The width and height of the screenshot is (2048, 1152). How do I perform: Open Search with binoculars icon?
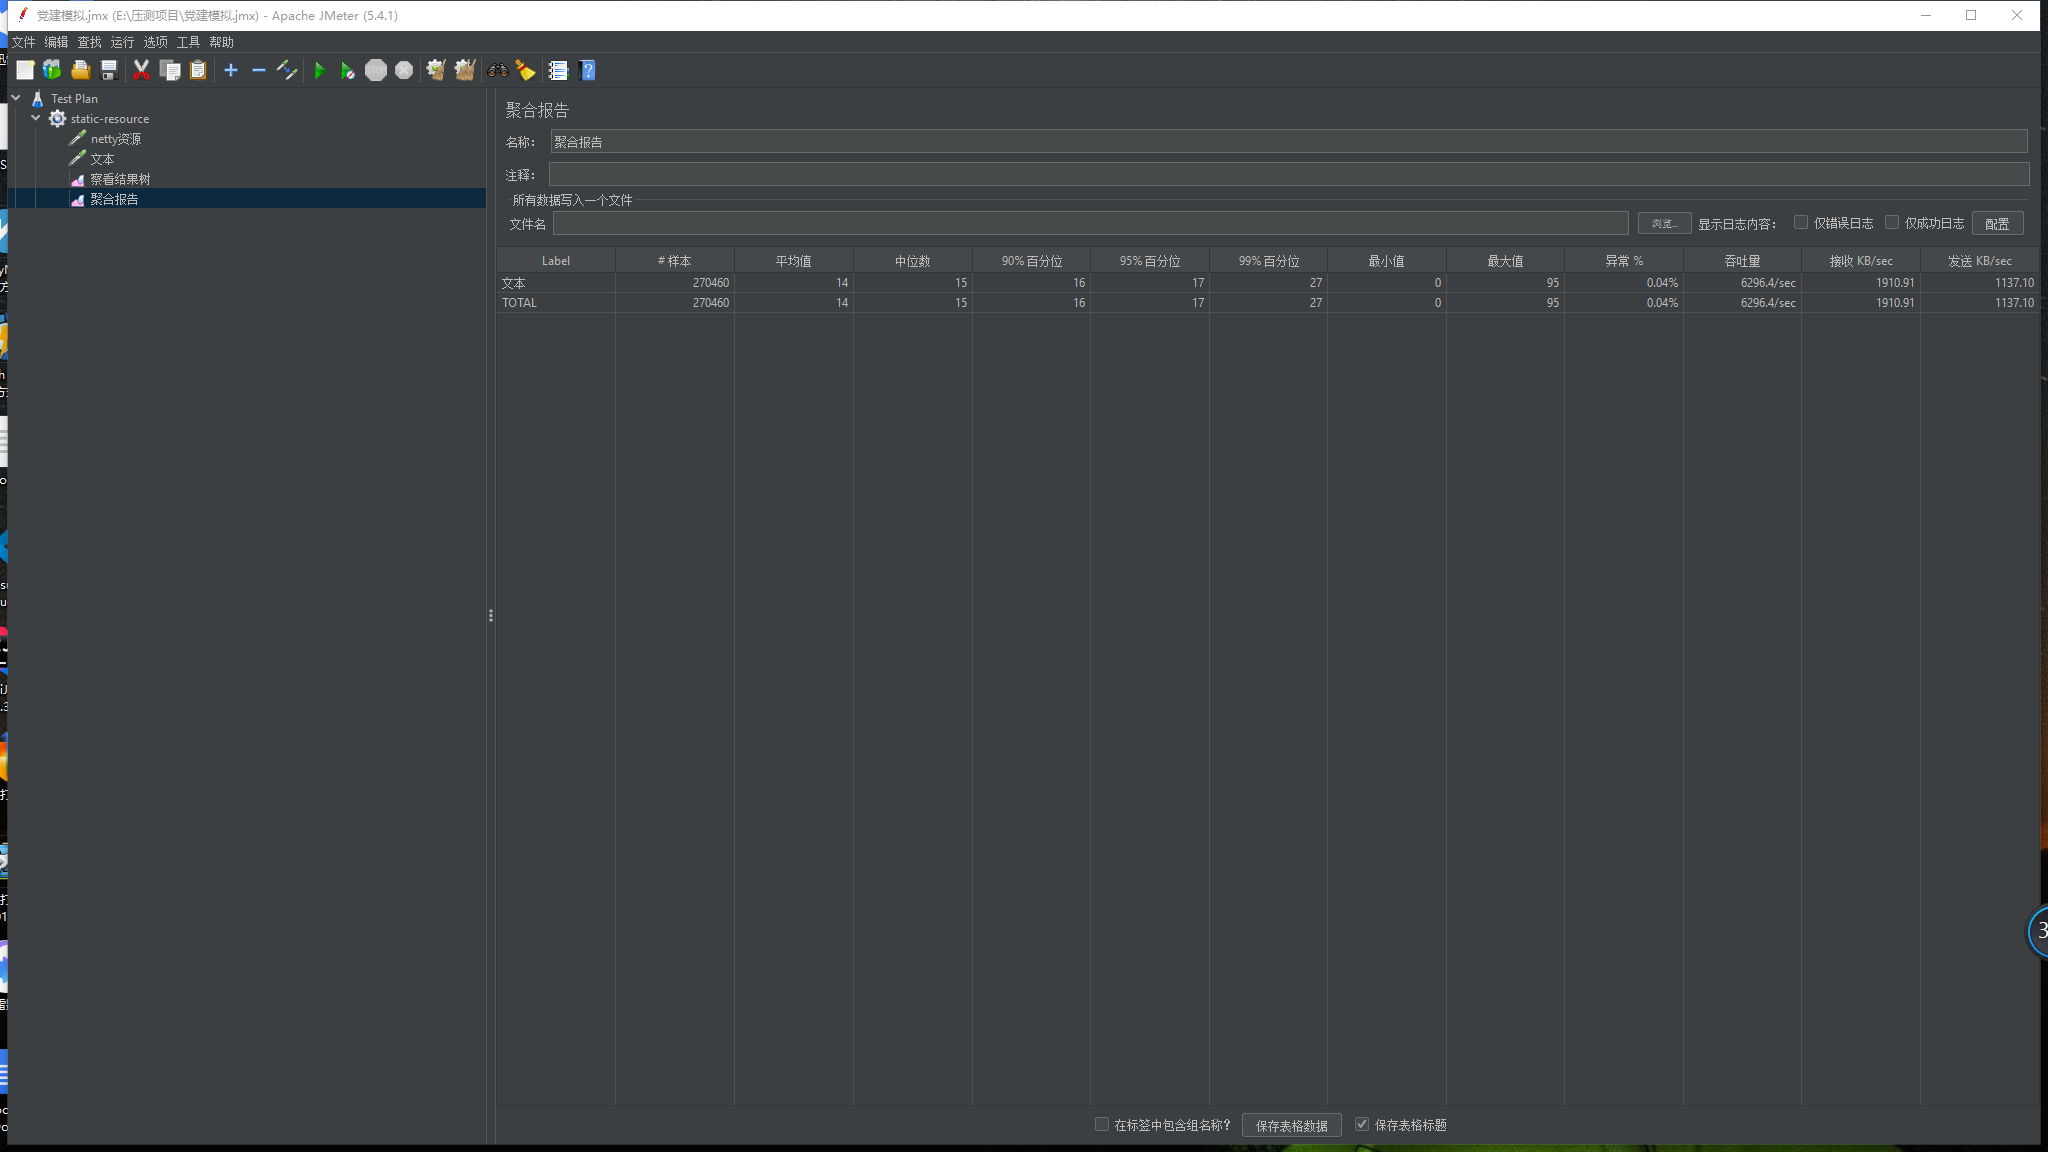(497, 70)
